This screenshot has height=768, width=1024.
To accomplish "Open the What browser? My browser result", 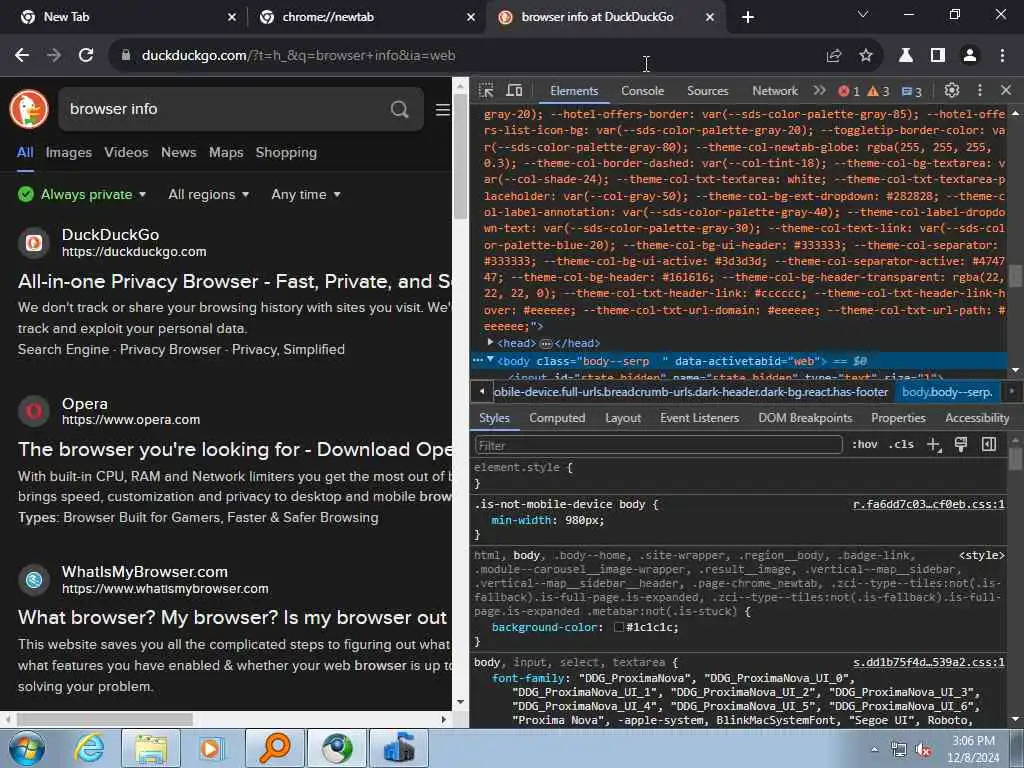I will click(x=232, y=617).
